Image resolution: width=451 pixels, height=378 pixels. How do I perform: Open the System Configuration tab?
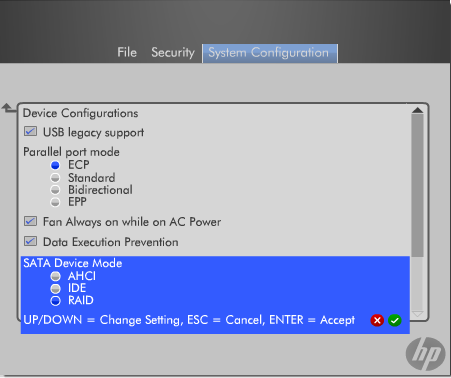tap(270, 53)
